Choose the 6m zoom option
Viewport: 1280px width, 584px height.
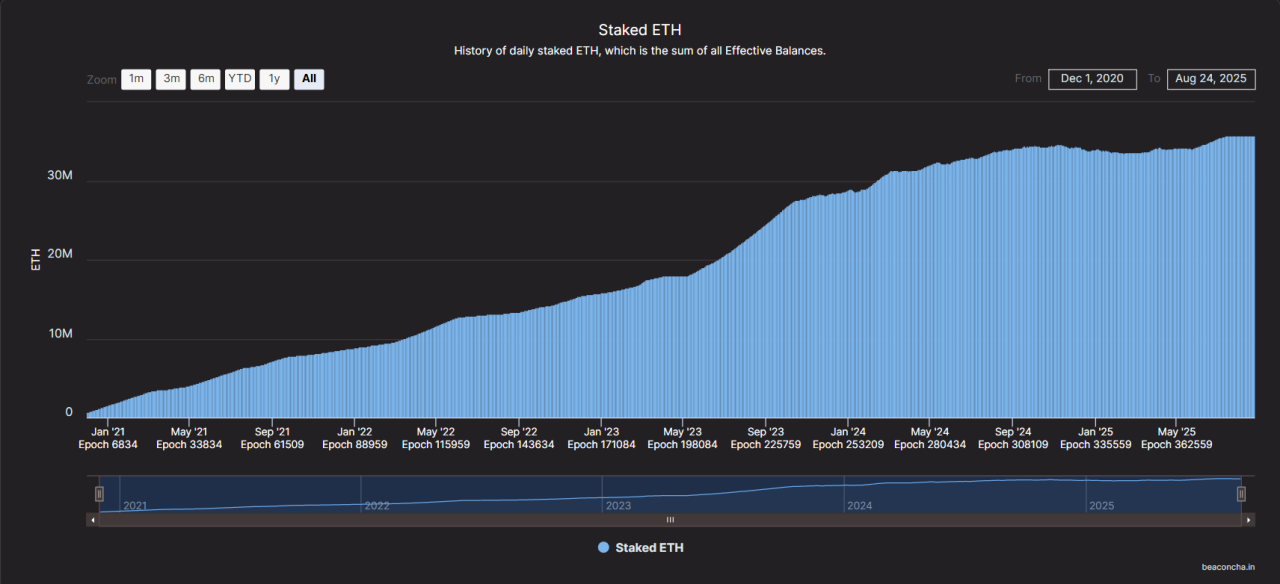click(205, 79)
